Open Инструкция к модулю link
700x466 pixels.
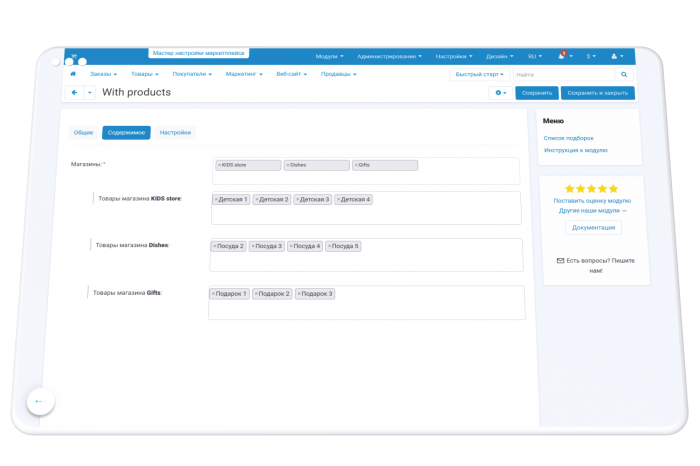click(575, 150)
